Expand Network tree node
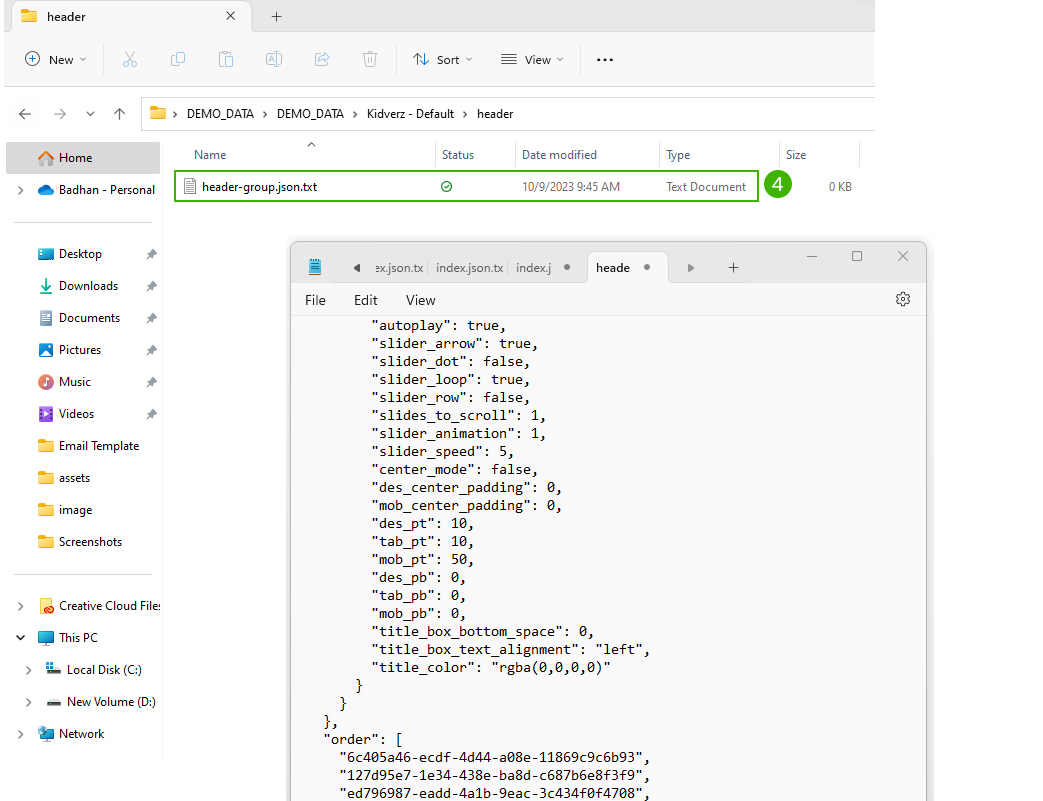Viewport: 1043px width, 801px height. [x=21, y=734]
